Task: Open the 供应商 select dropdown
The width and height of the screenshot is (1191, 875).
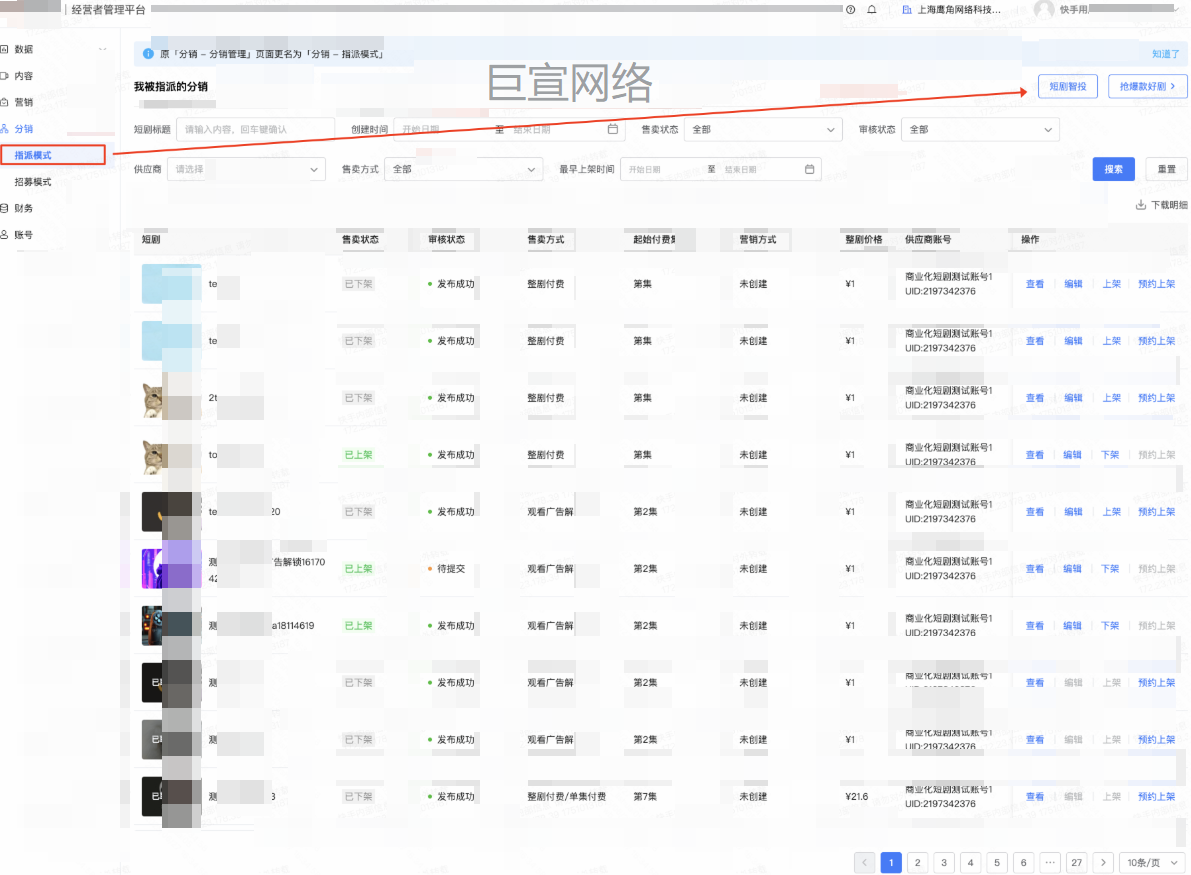Action: pyautogui.click(x=246, y=170)
